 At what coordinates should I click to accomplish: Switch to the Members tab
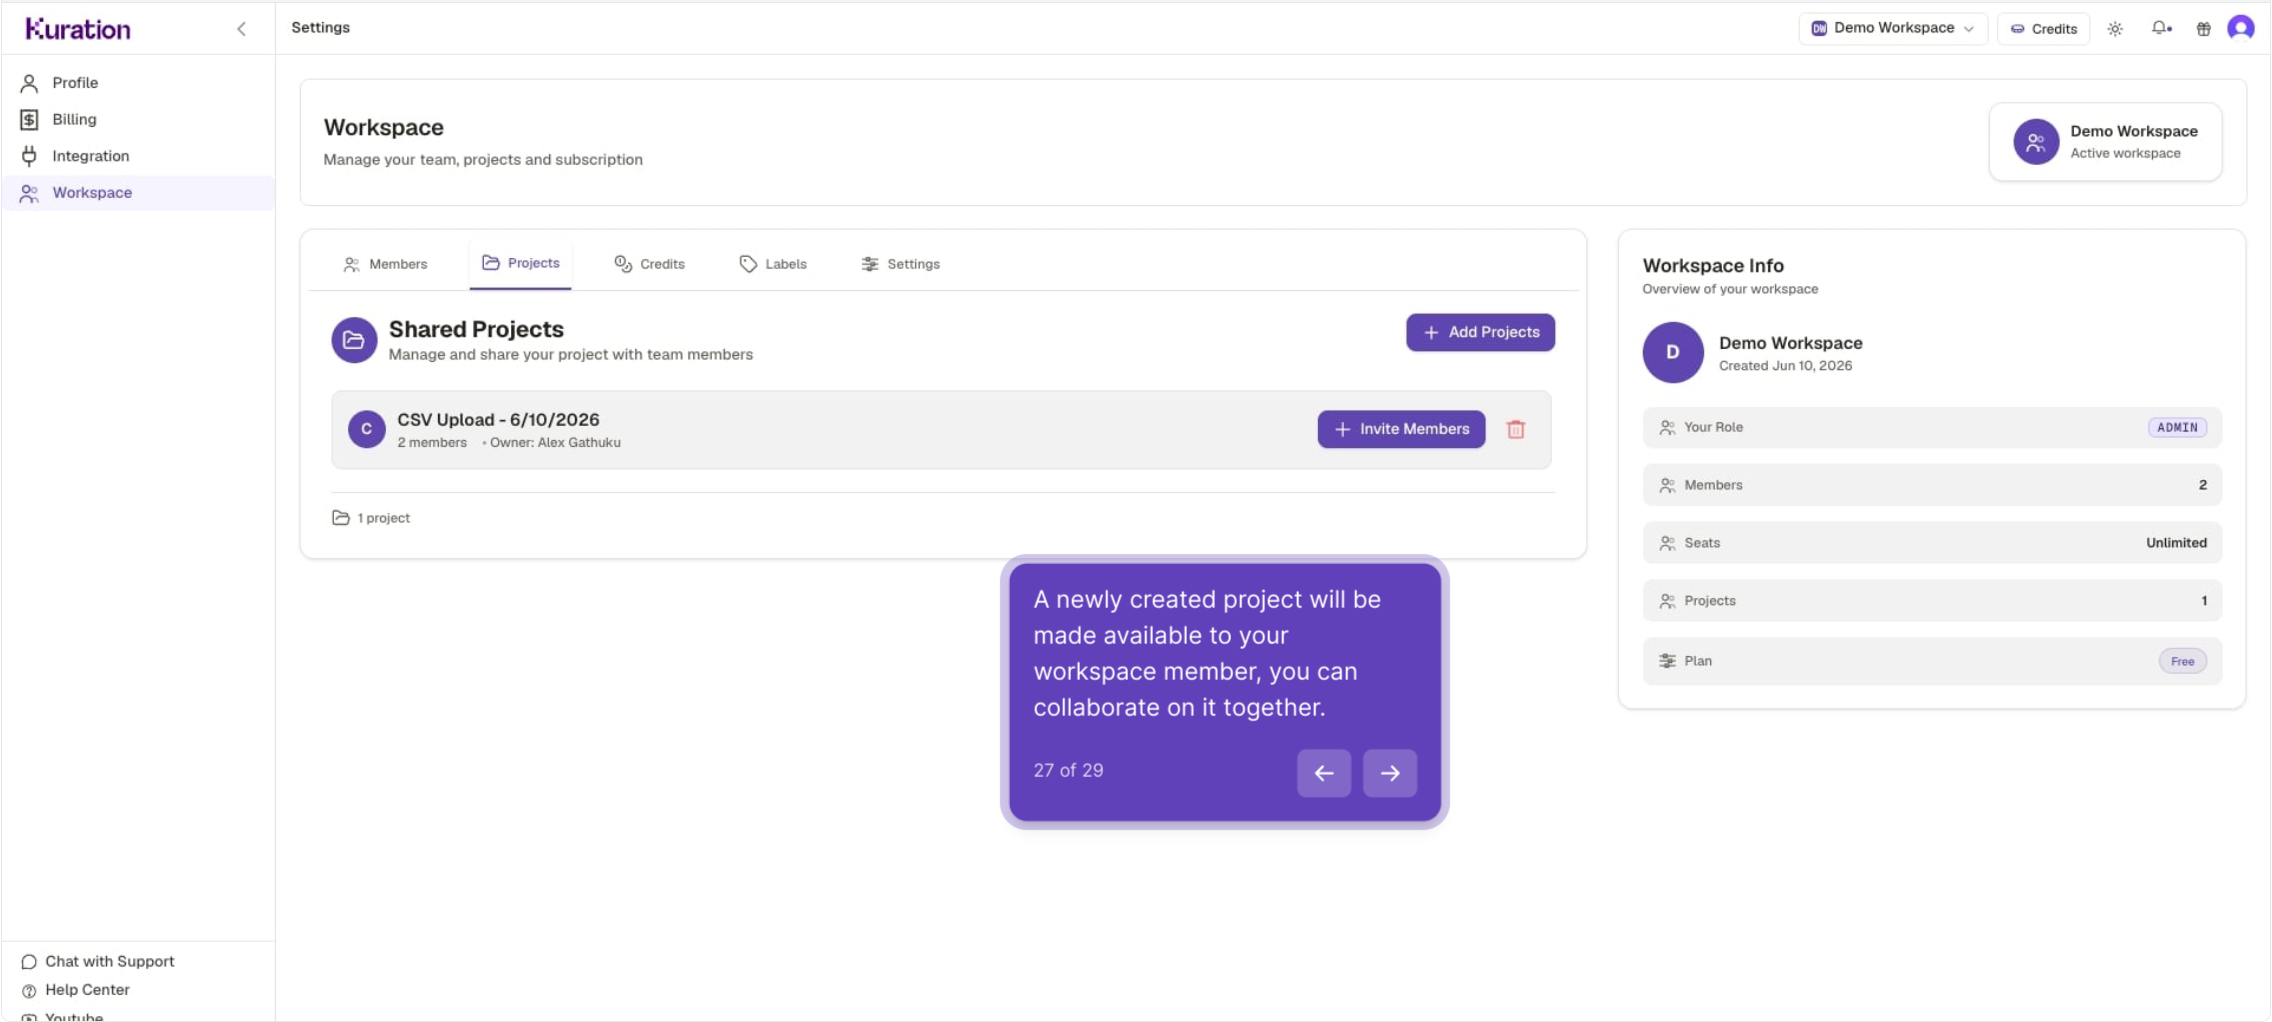(x=385, y=264)
